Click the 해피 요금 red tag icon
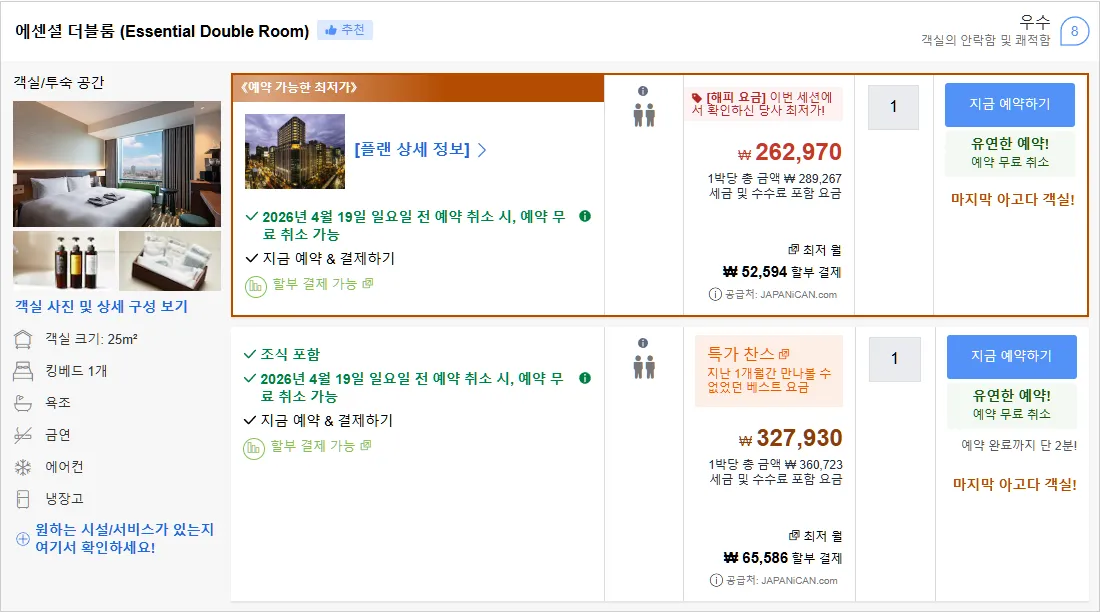This screenshot has width=1100, height=613. pyautogui.click(x=697, y=97)
